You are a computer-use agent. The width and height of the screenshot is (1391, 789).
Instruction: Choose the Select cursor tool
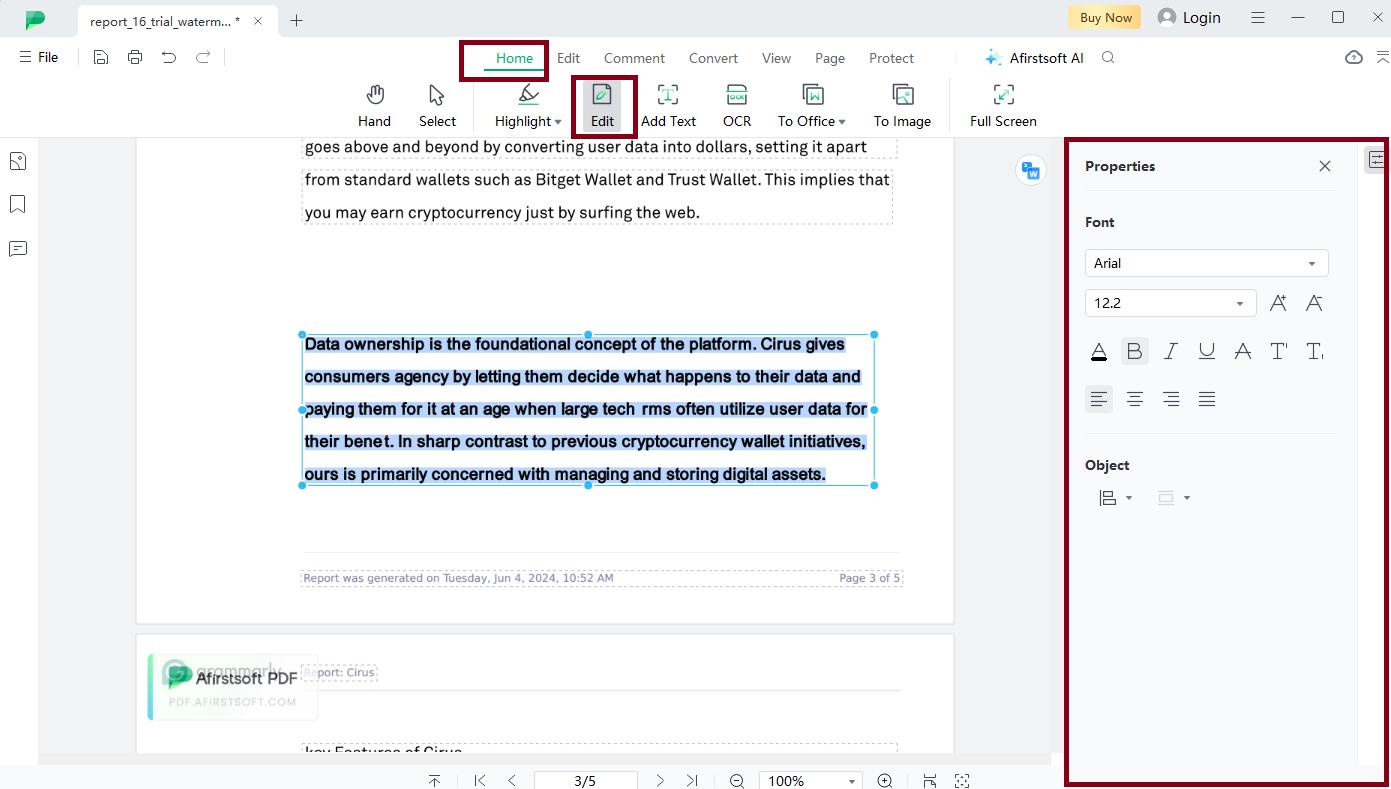pos(437,106)
